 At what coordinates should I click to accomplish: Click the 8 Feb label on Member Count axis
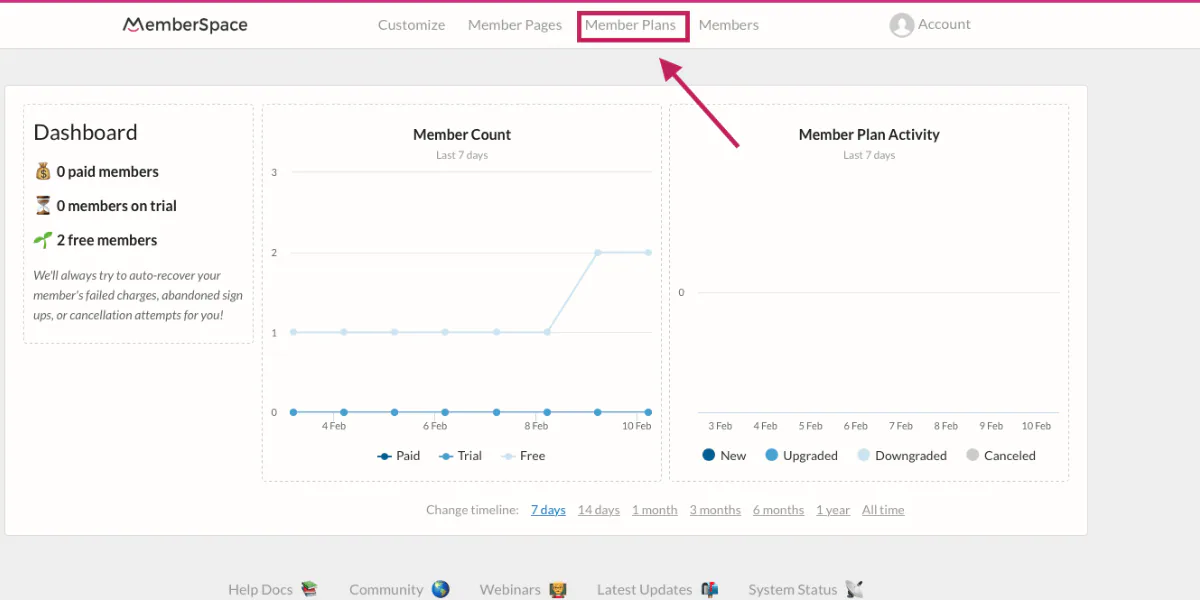[536, 426]
